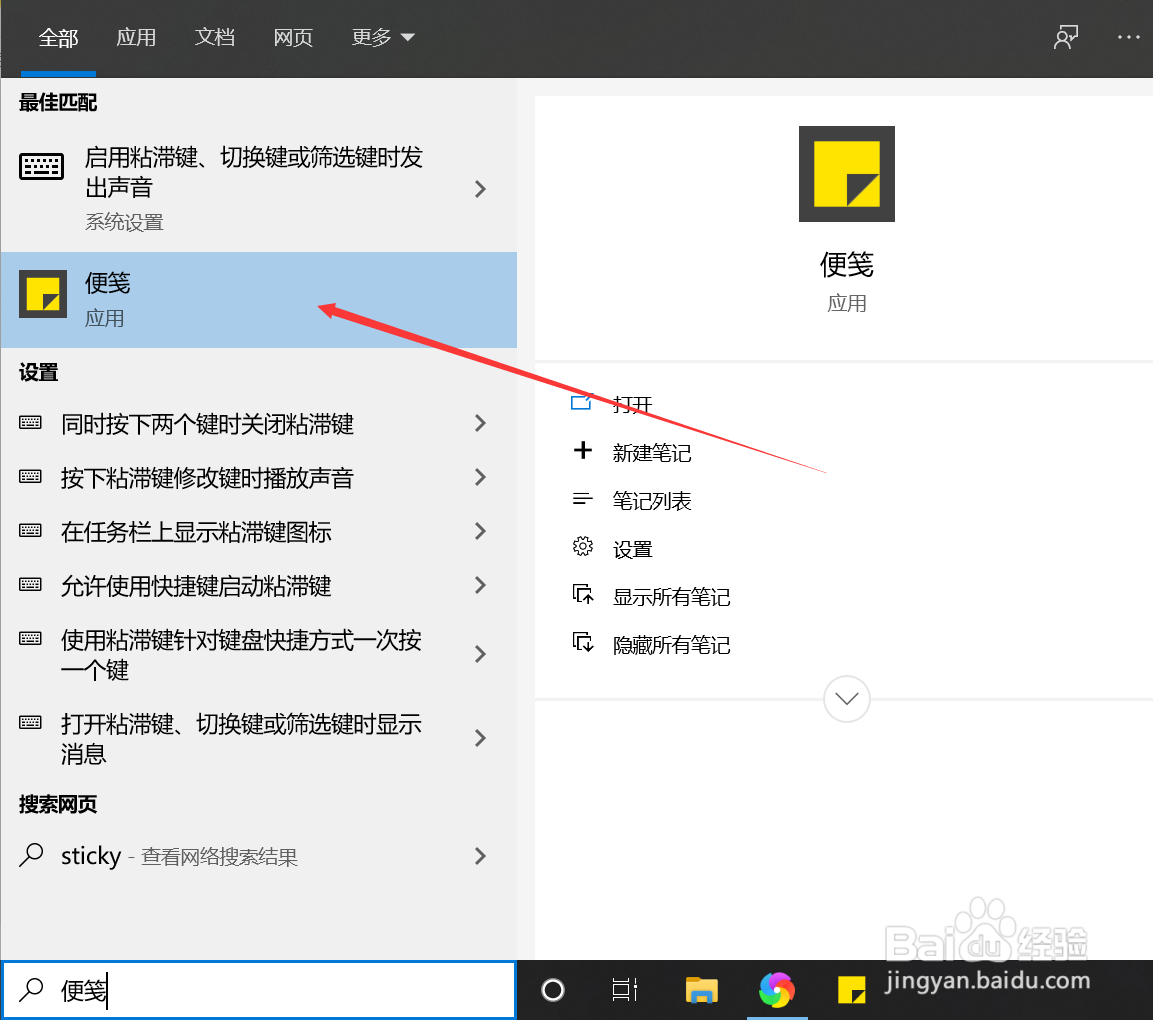Open 便笺 设置 with the gear icon
Screen dimensions: 1153x1020
point(583,547)
